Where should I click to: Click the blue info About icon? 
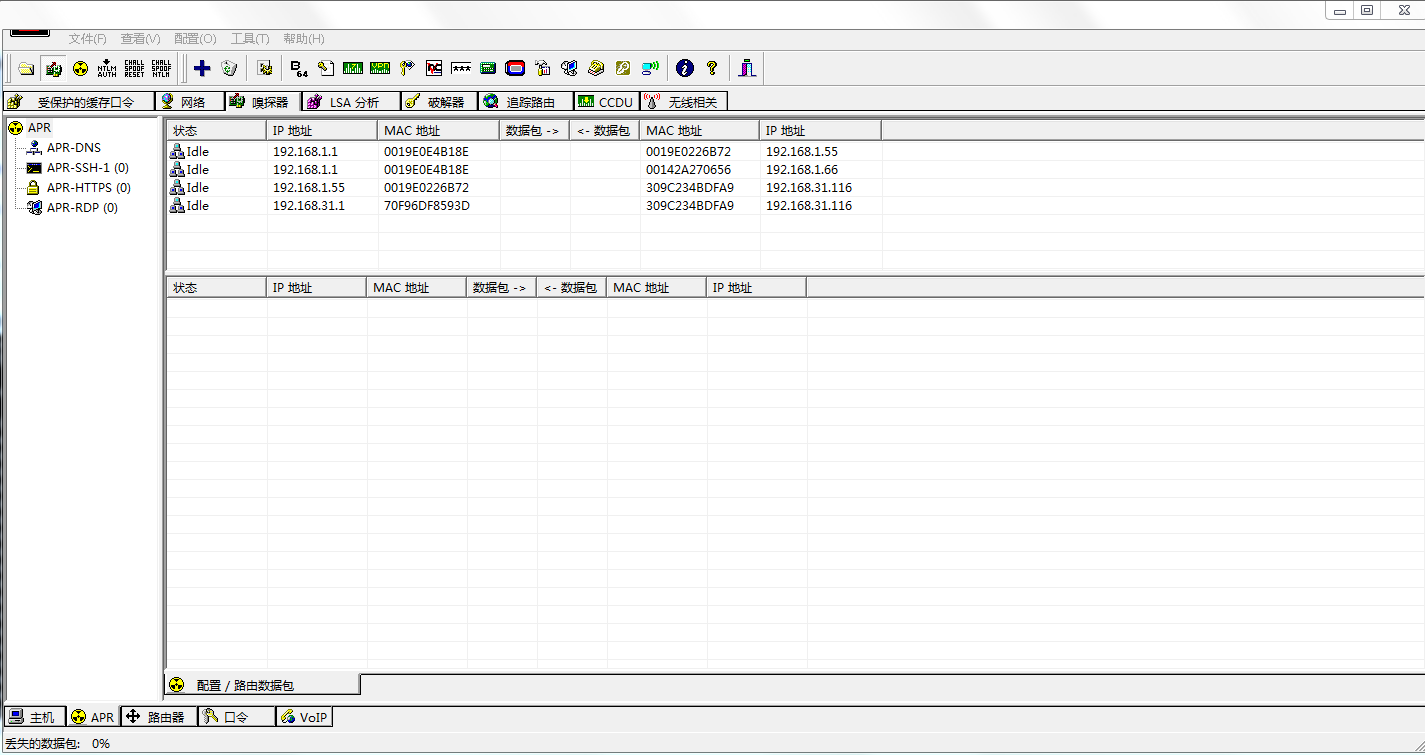pos(685,68)
